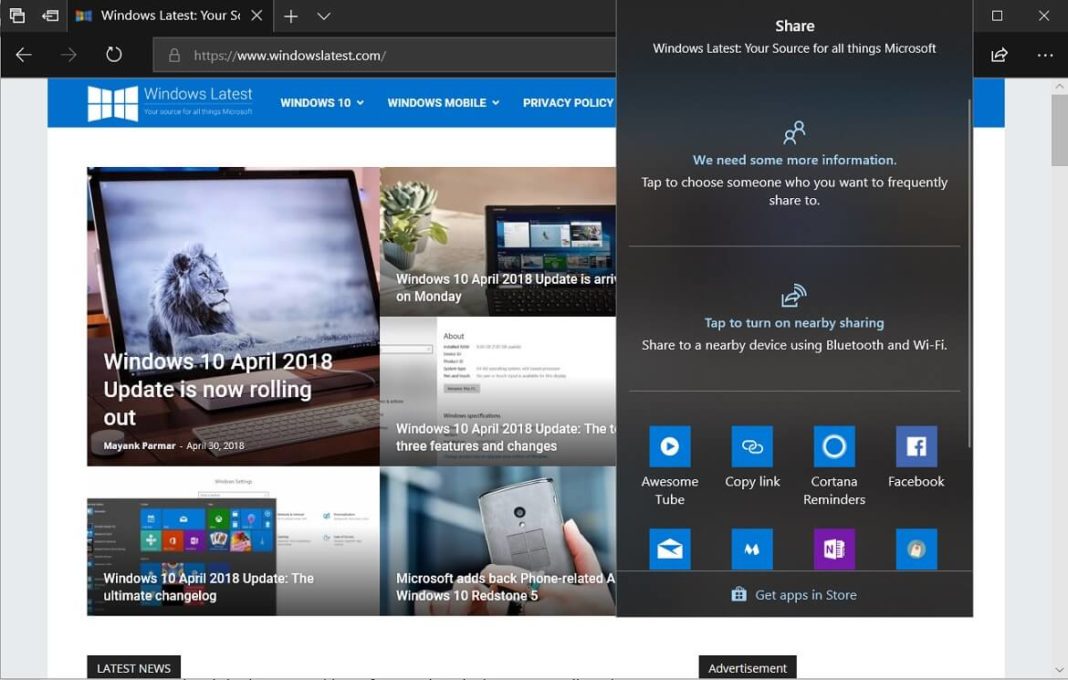Share the page to Facebook
The width and height of the screenshot is (1068, 680).
point(916,446)
